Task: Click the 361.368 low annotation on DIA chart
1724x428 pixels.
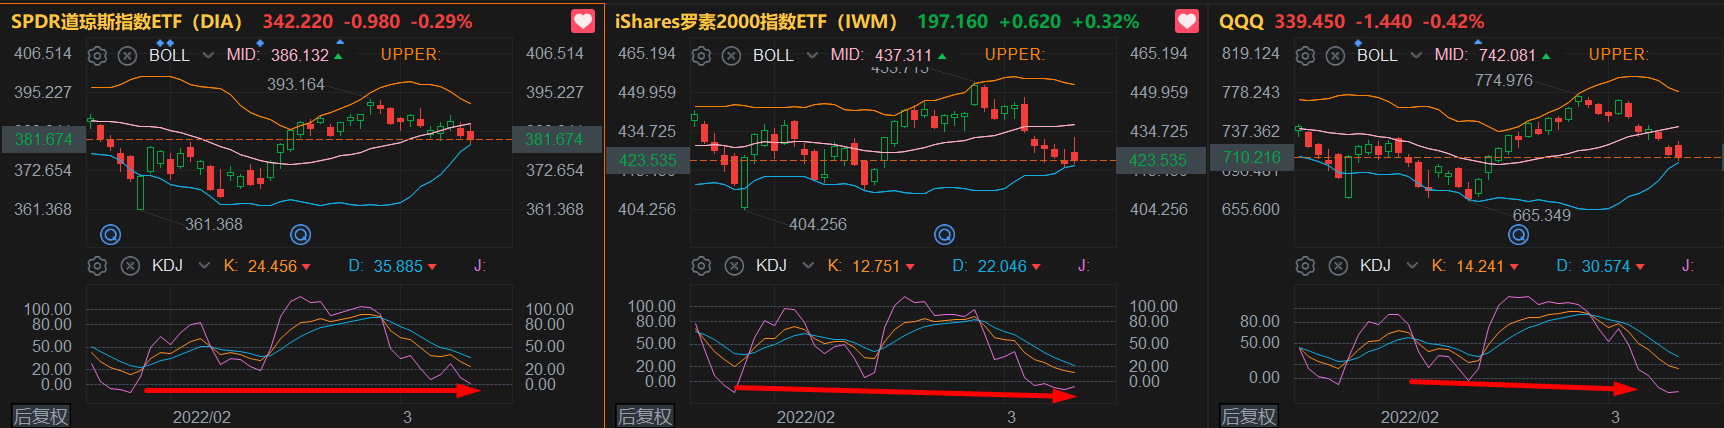Action: click(214, 224)
